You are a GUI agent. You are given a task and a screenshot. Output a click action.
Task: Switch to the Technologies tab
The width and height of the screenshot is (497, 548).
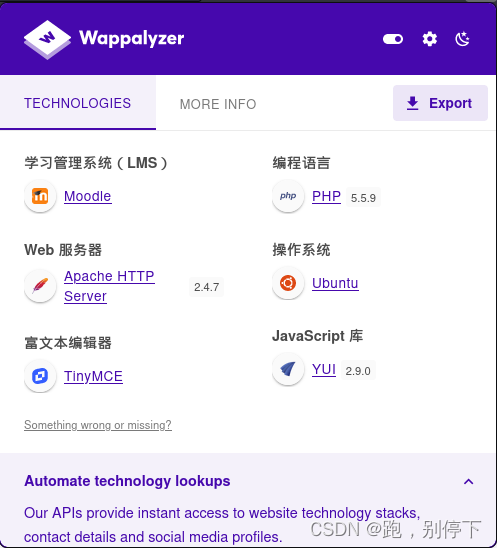78,103
